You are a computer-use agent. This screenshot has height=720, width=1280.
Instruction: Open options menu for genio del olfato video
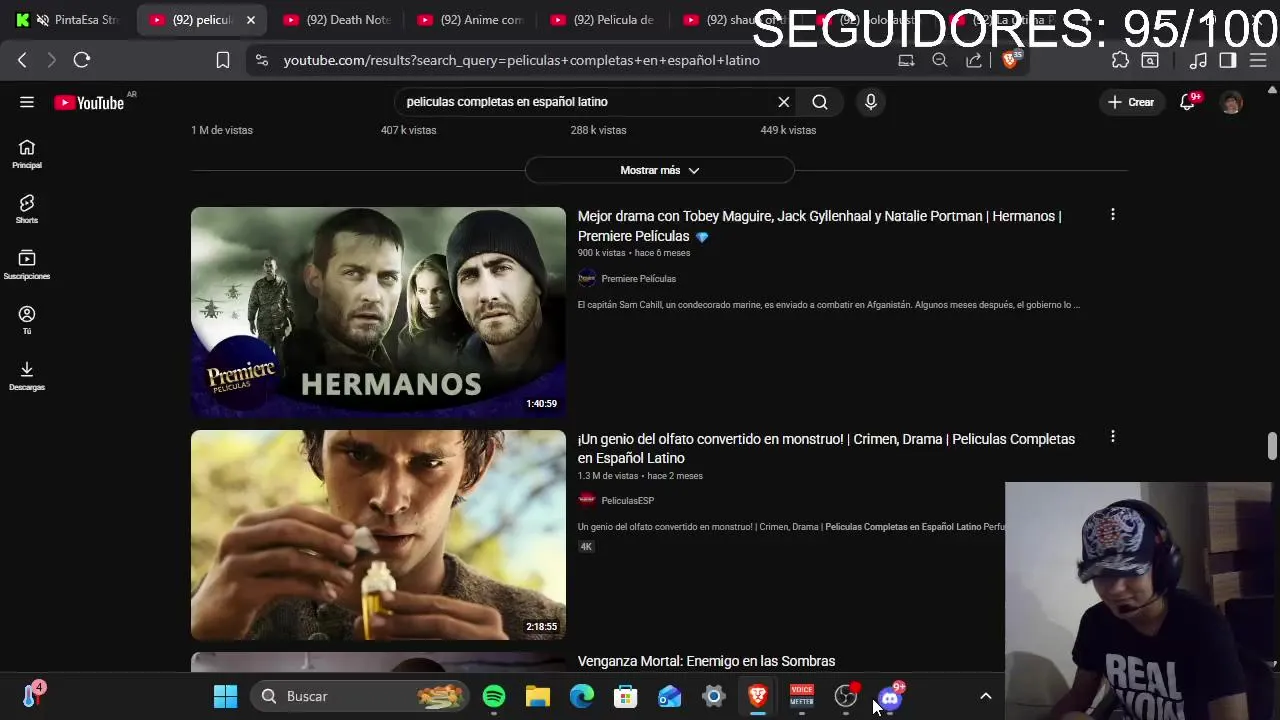point(1113,437)
